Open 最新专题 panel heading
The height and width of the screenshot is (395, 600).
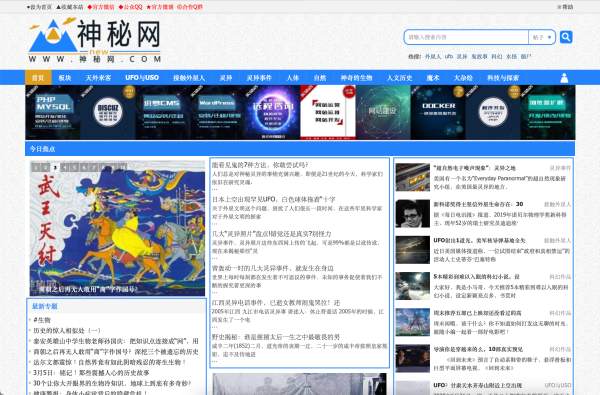[x=45, y=306]
